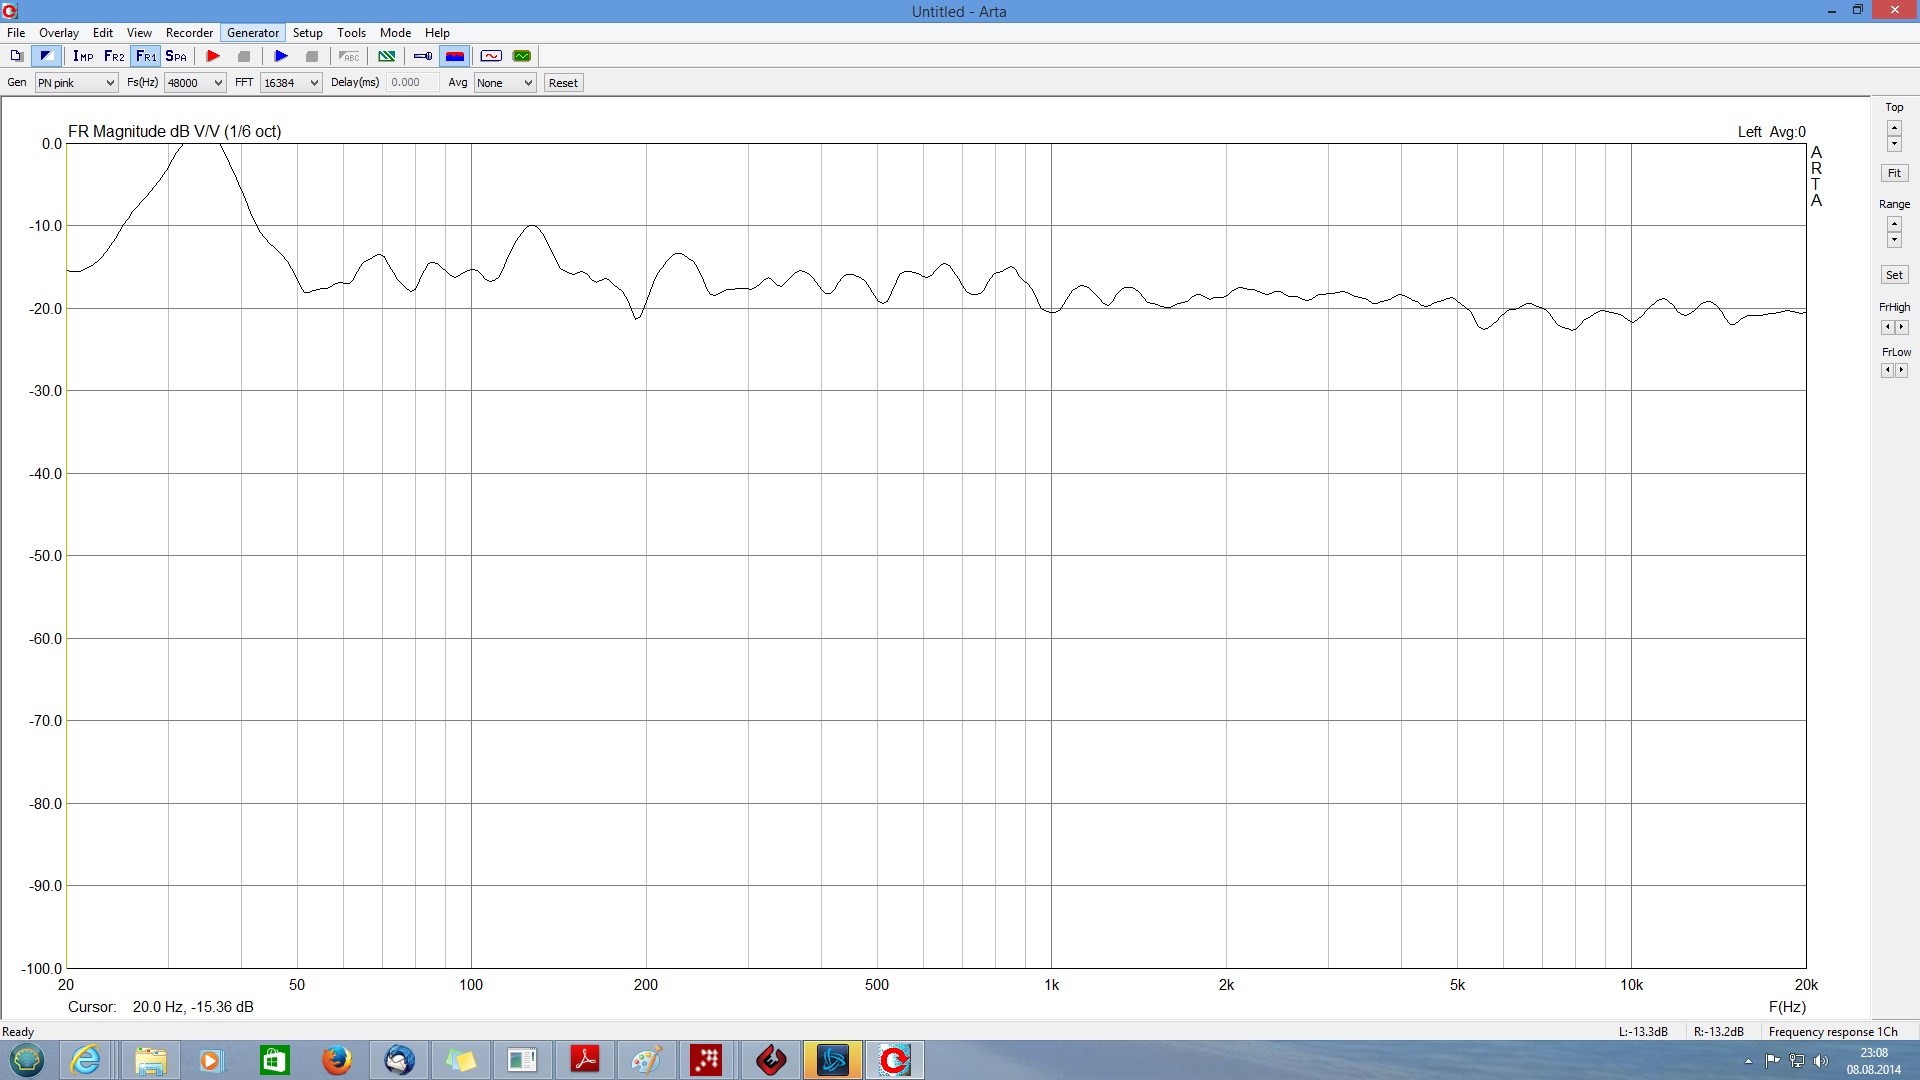Start recording with the red play icon
1920x1080 pixels.
point(213,56)
